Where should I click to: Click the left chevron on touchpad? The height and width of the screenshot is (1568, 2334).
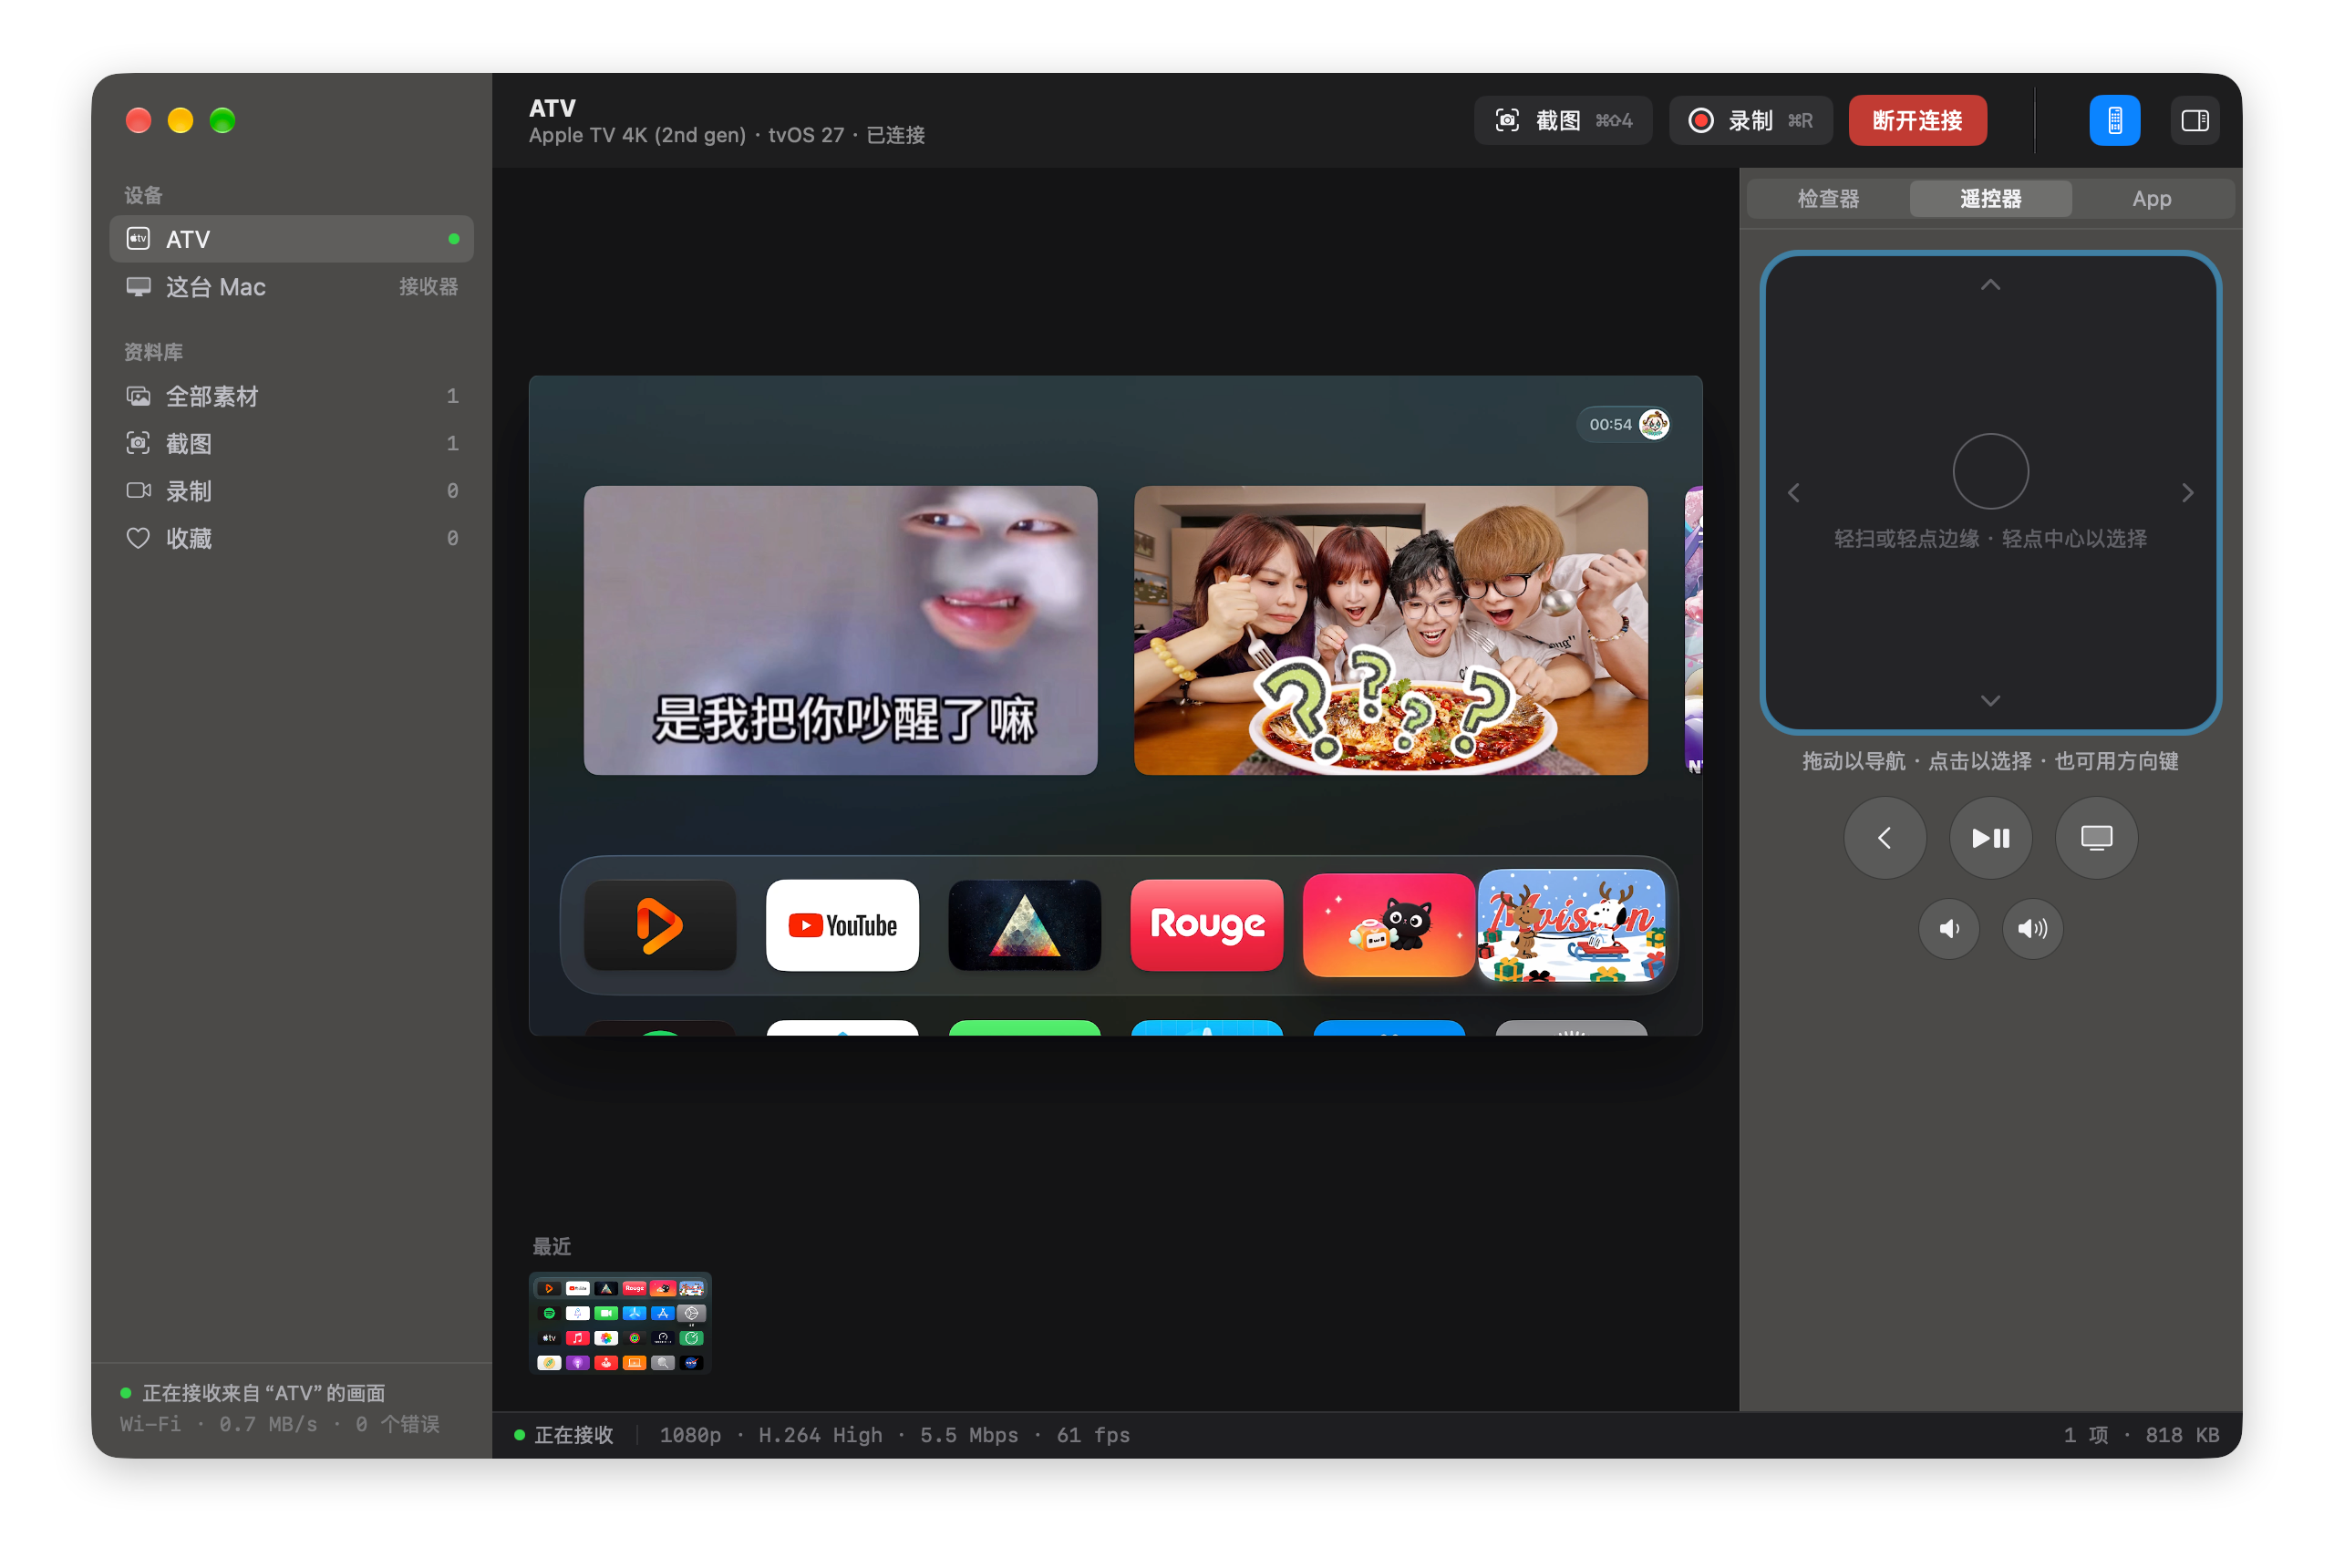tap(1793, 493)
